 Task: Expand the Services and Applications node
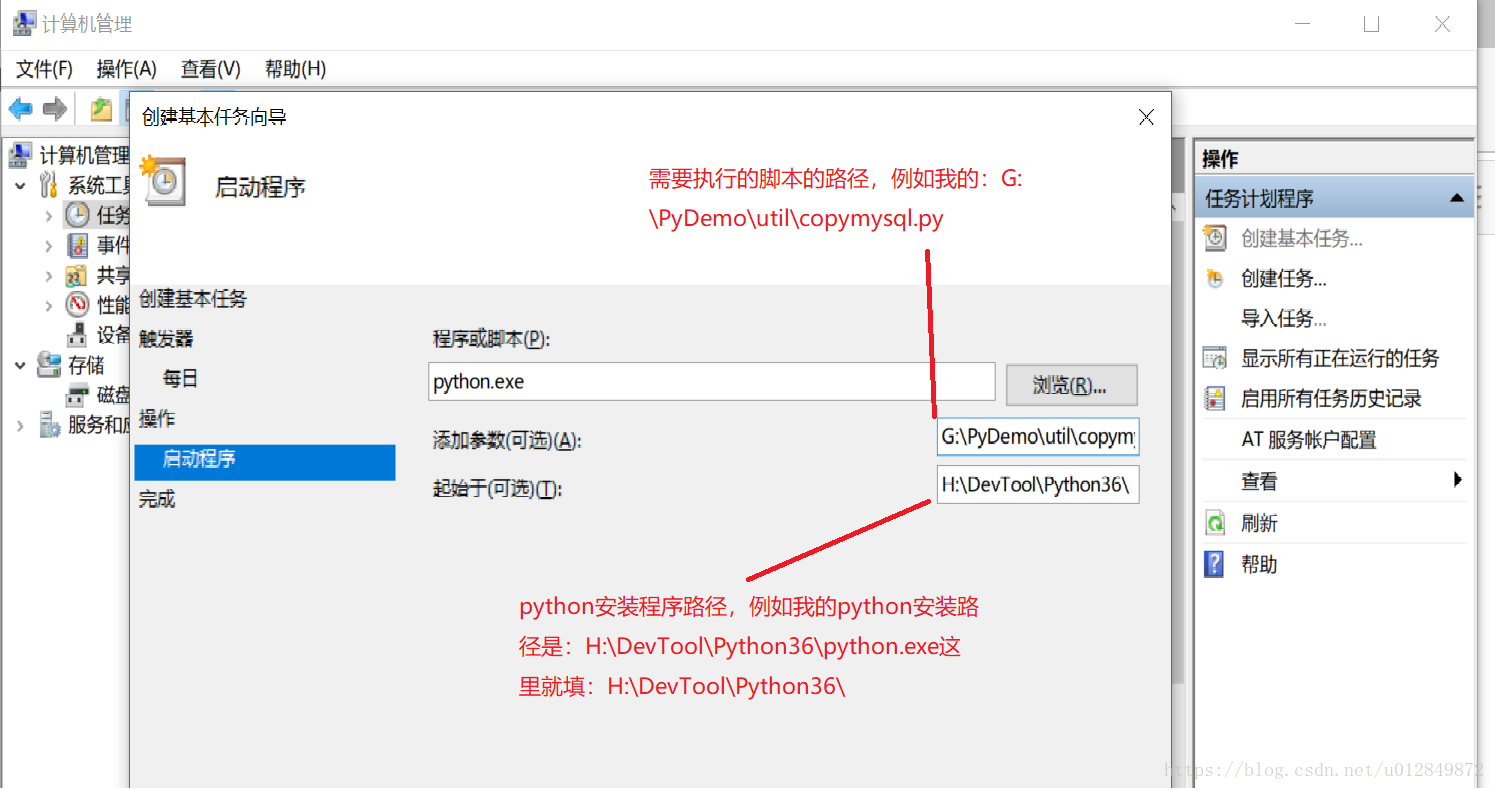pos(20,425)
